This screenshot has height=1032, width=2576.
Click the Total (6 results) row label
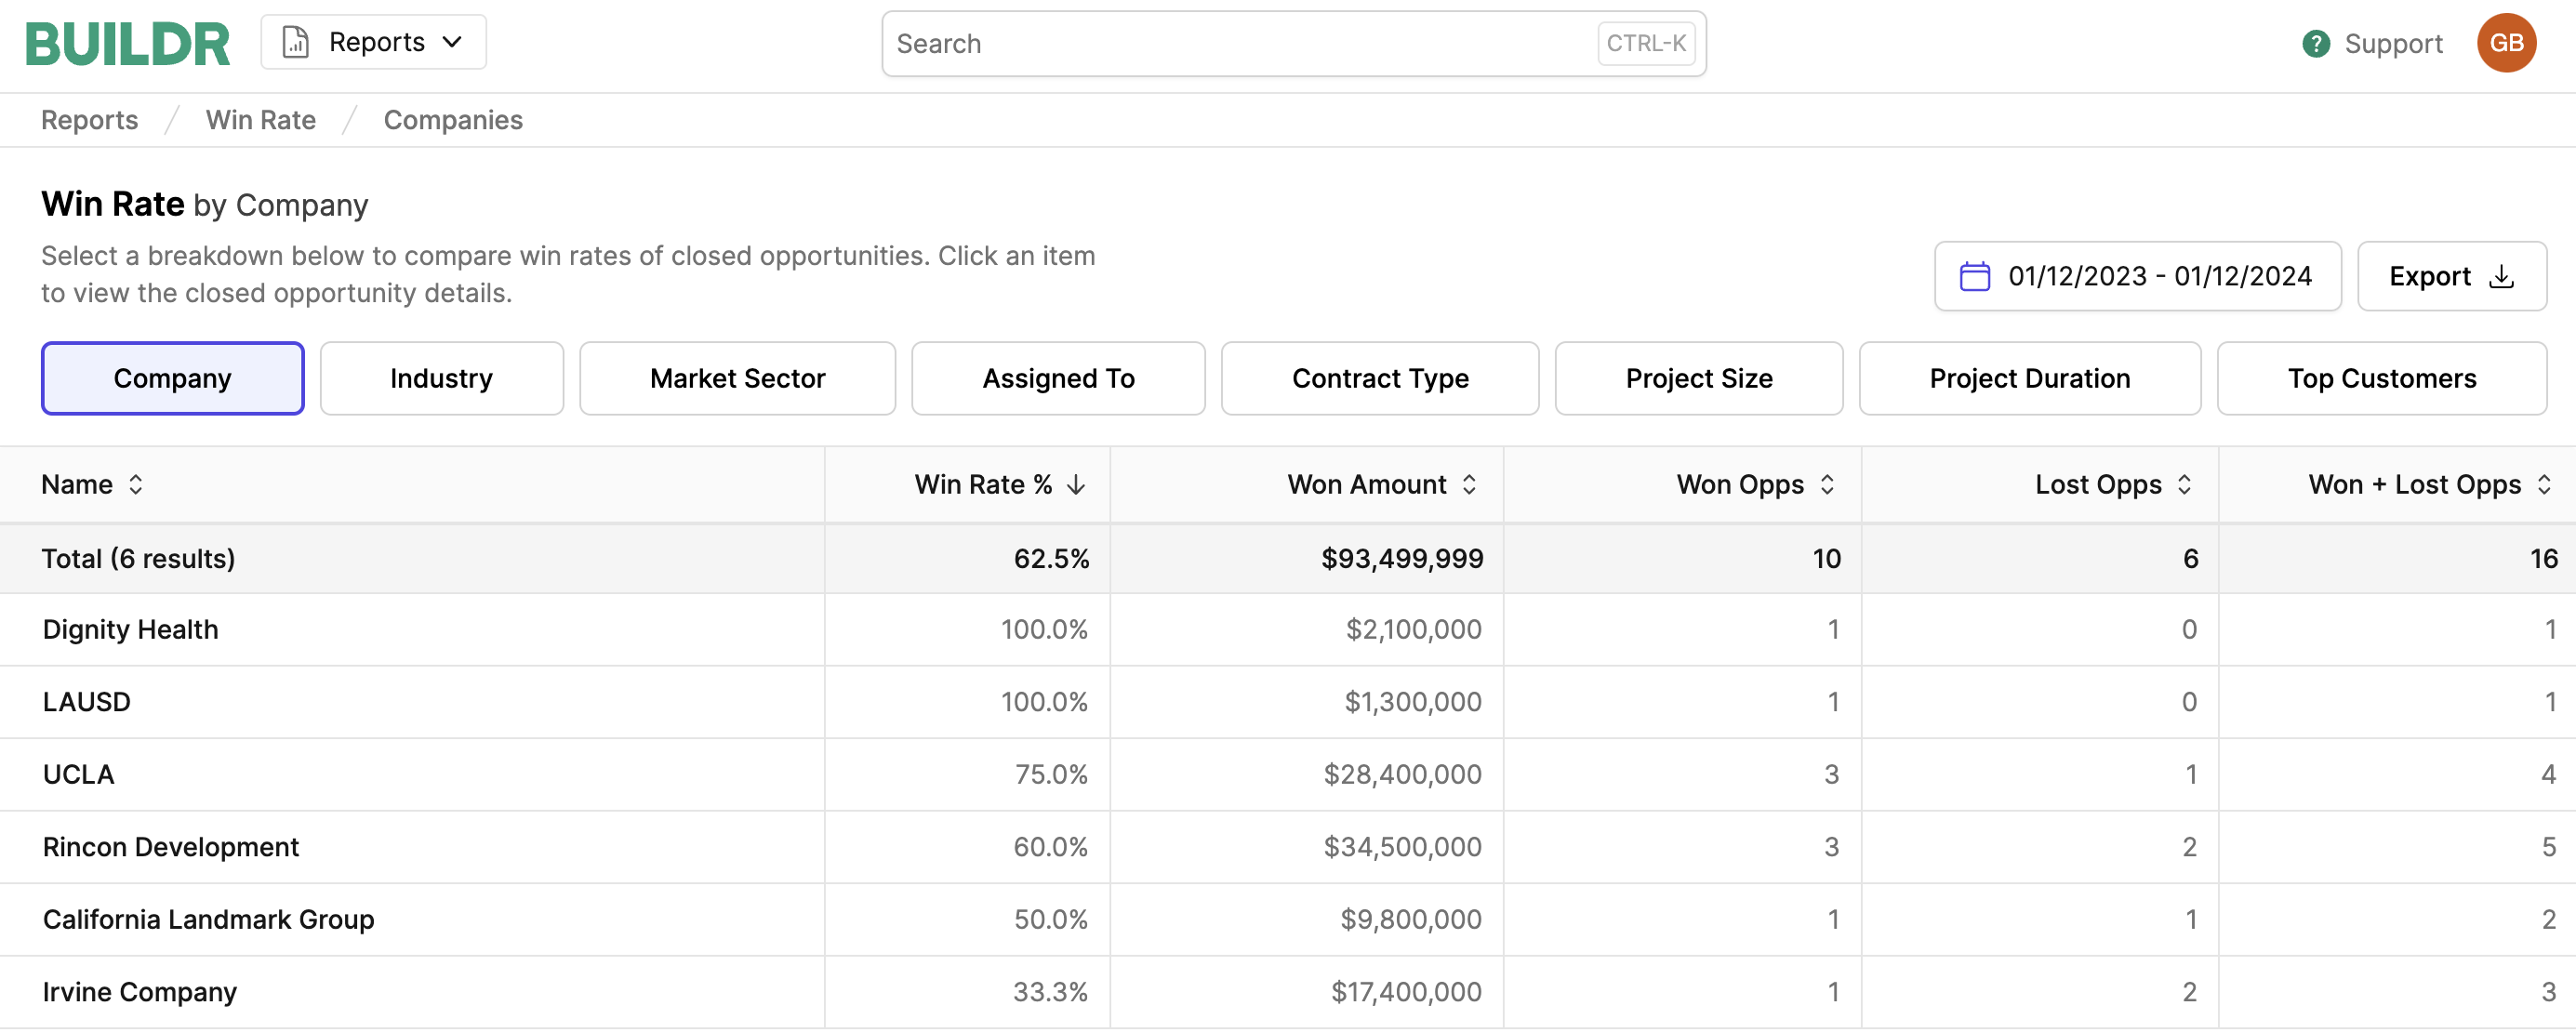tap(138, 558)
